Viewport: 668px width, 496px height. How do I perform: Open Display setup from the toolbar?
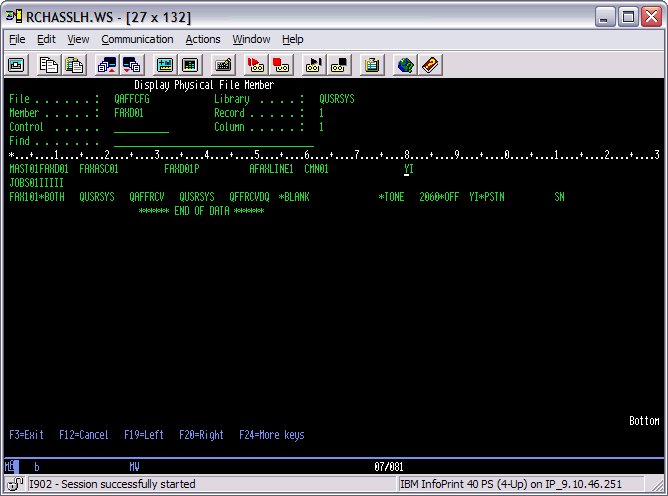[x=164, y=65]
